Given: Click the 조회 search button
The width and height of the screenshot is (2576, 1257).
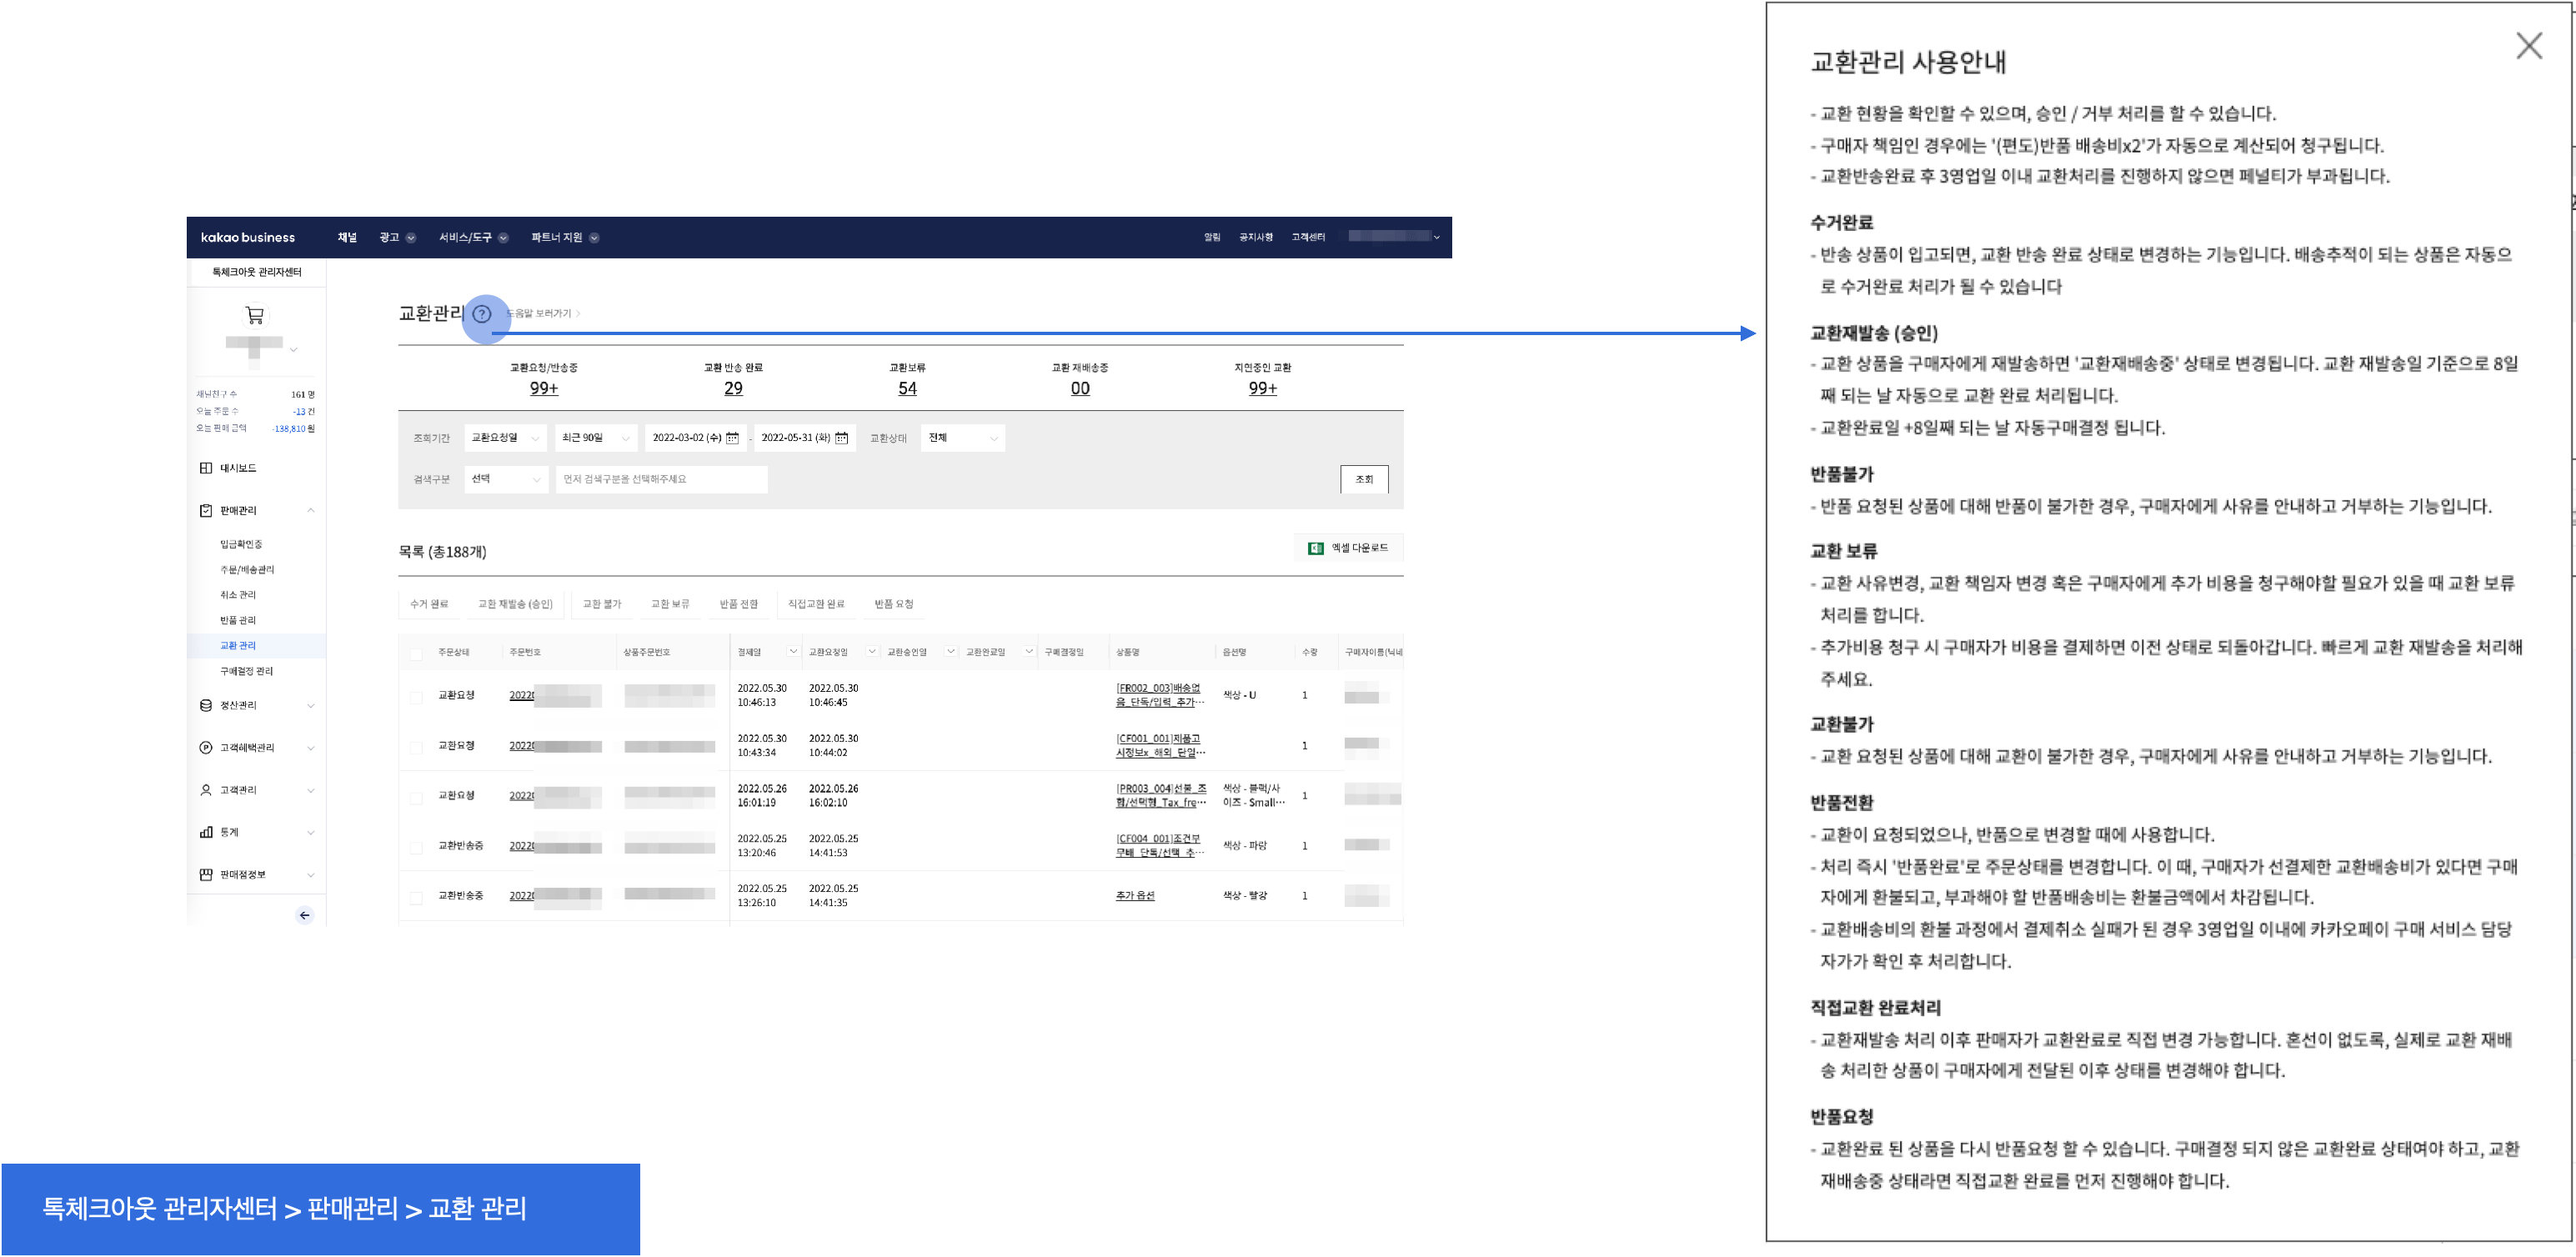Looking at the screenshot, I should 1363,479.
